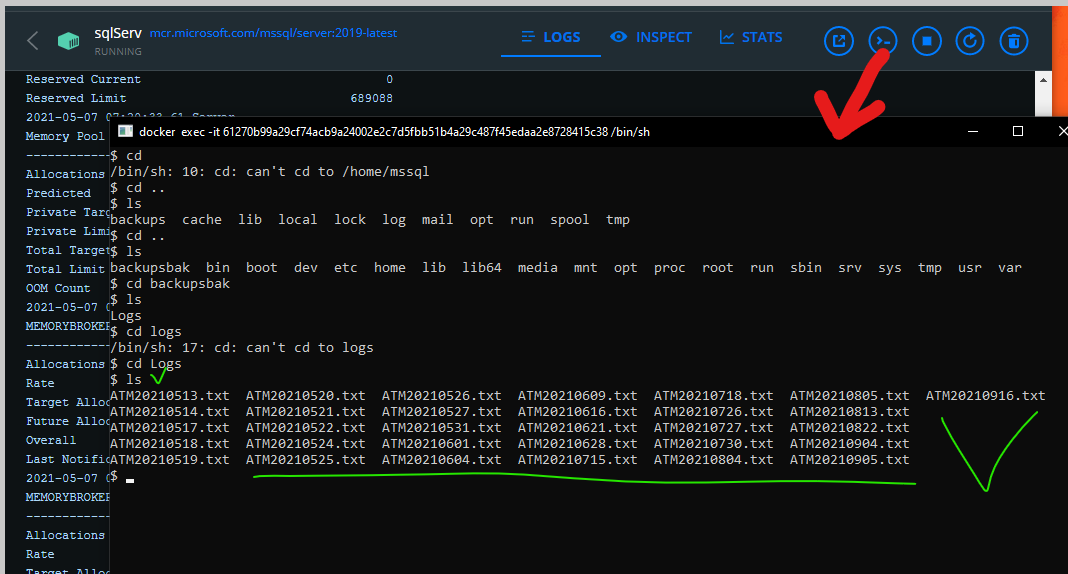Open the mcr.microsoft.com/mssql/server:2019-latest image link
This screenshot has width=1068, height=574.
273,33
